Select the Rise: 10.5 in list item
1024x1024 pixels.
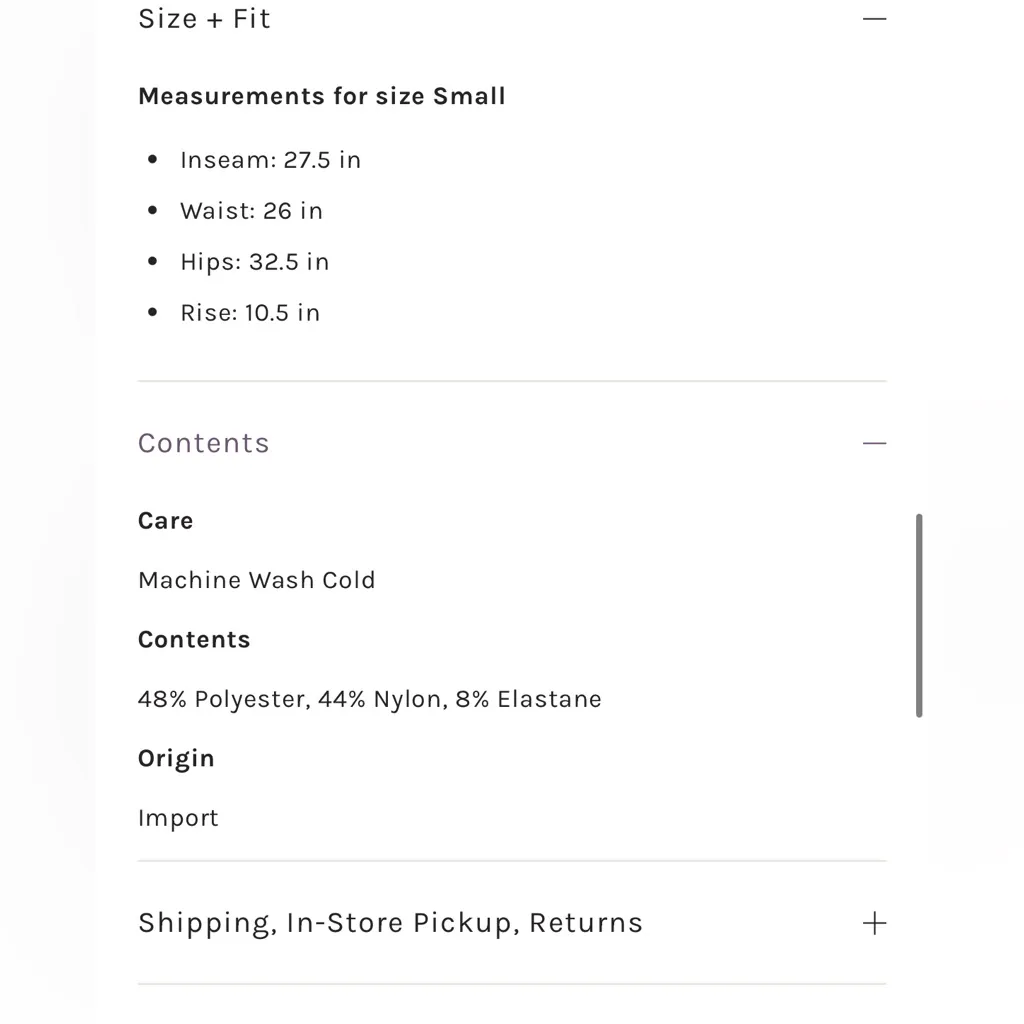pos(250,313)
